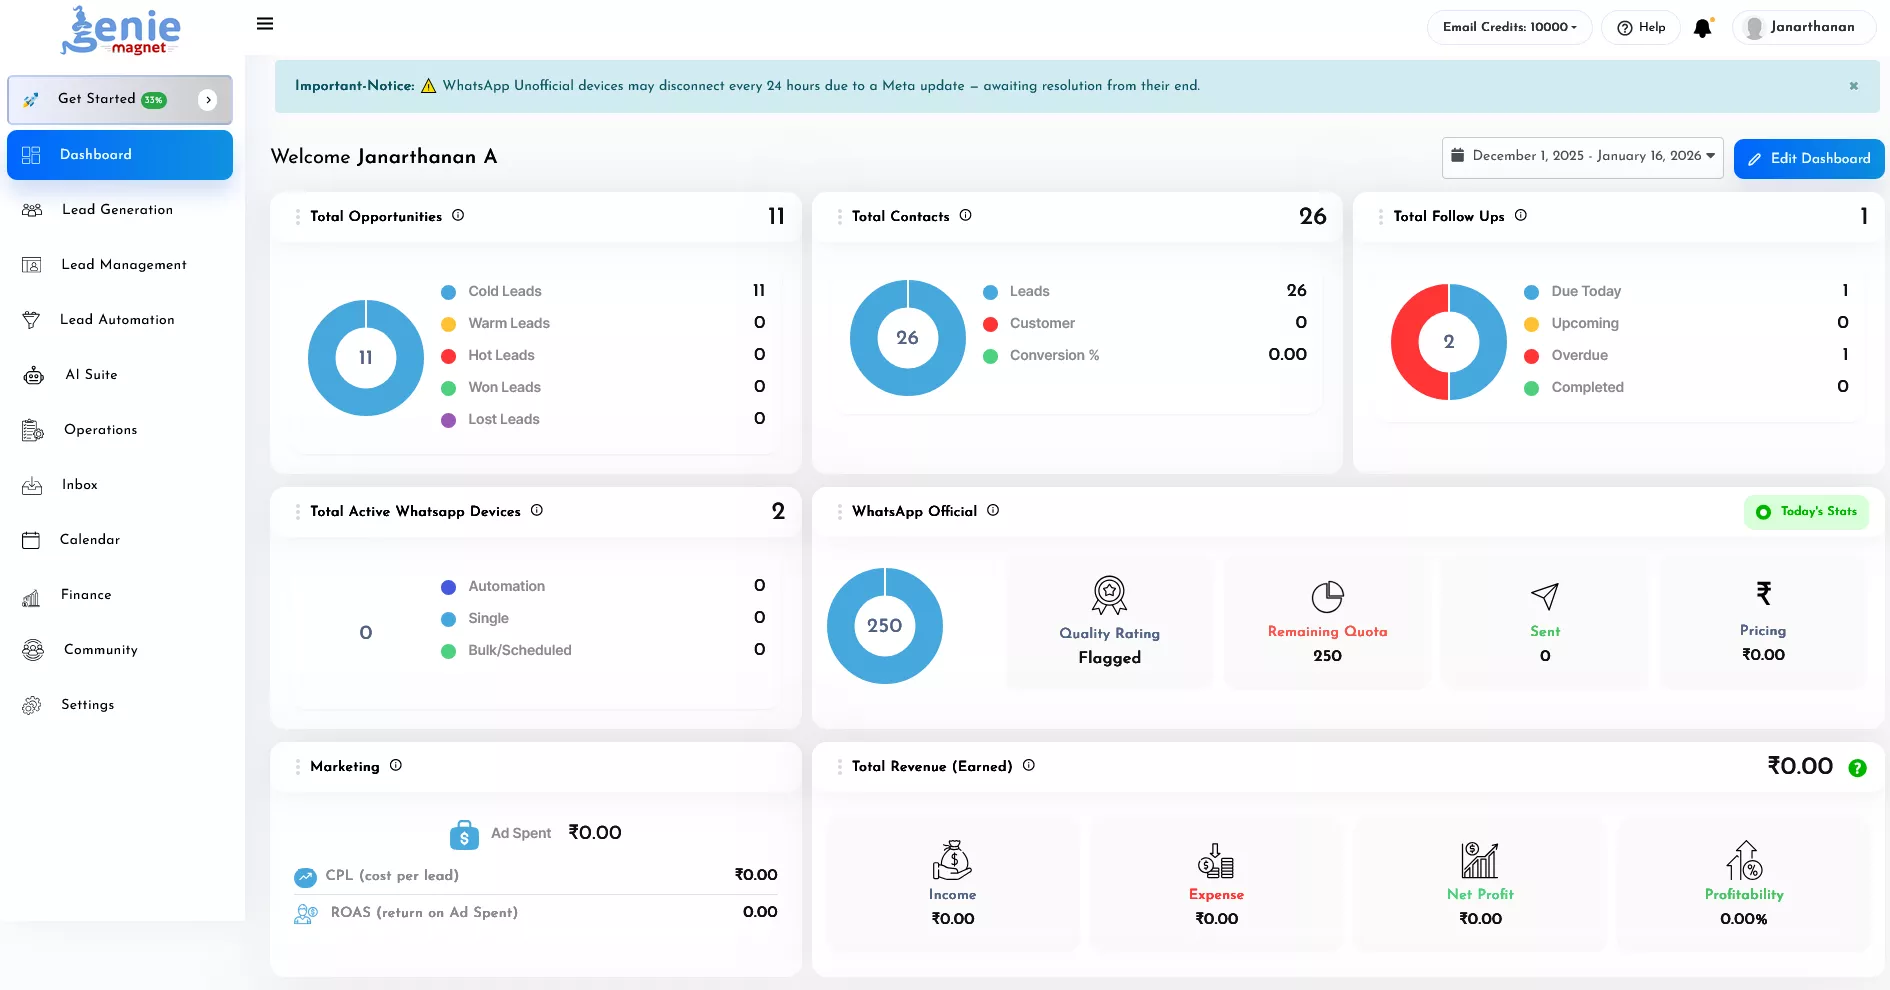The height and width of the screenshot is (990, 1890).
Task: Click info icon beside WhatsApp Official
Action: [993, 510]
